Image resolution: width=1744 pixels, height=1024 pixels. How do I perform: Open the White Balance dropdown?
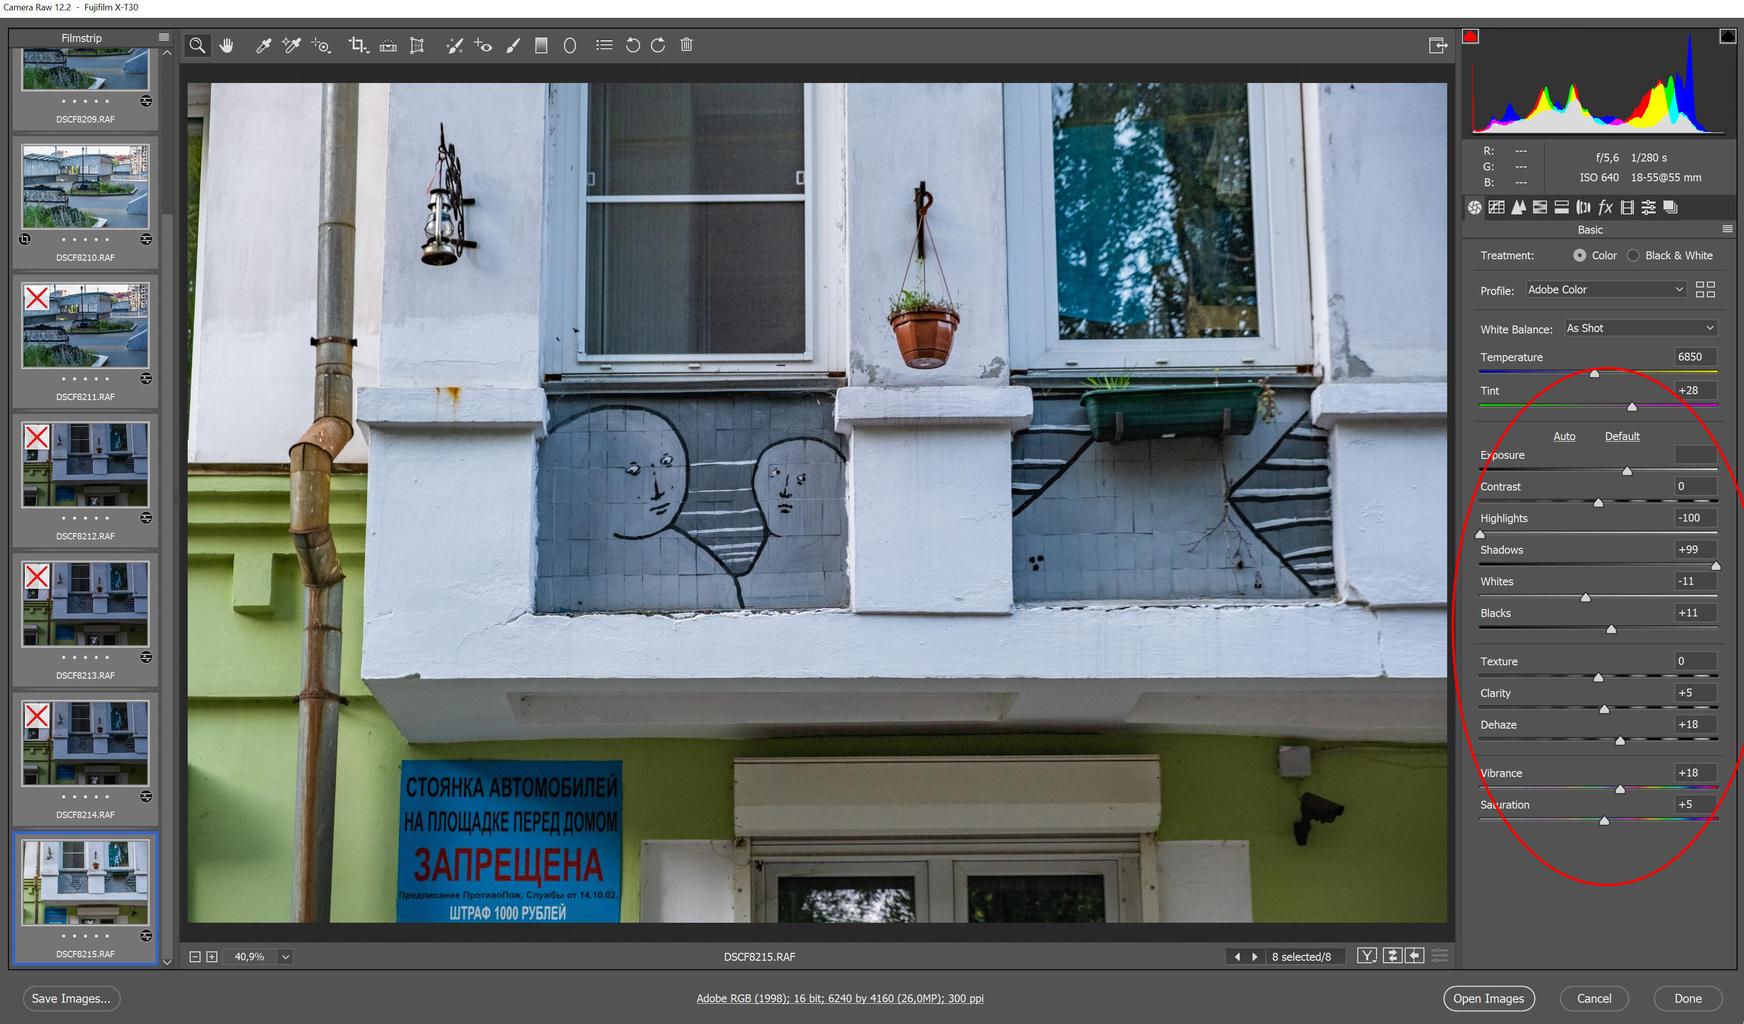pyautogui.click(x=1640, y=328)
